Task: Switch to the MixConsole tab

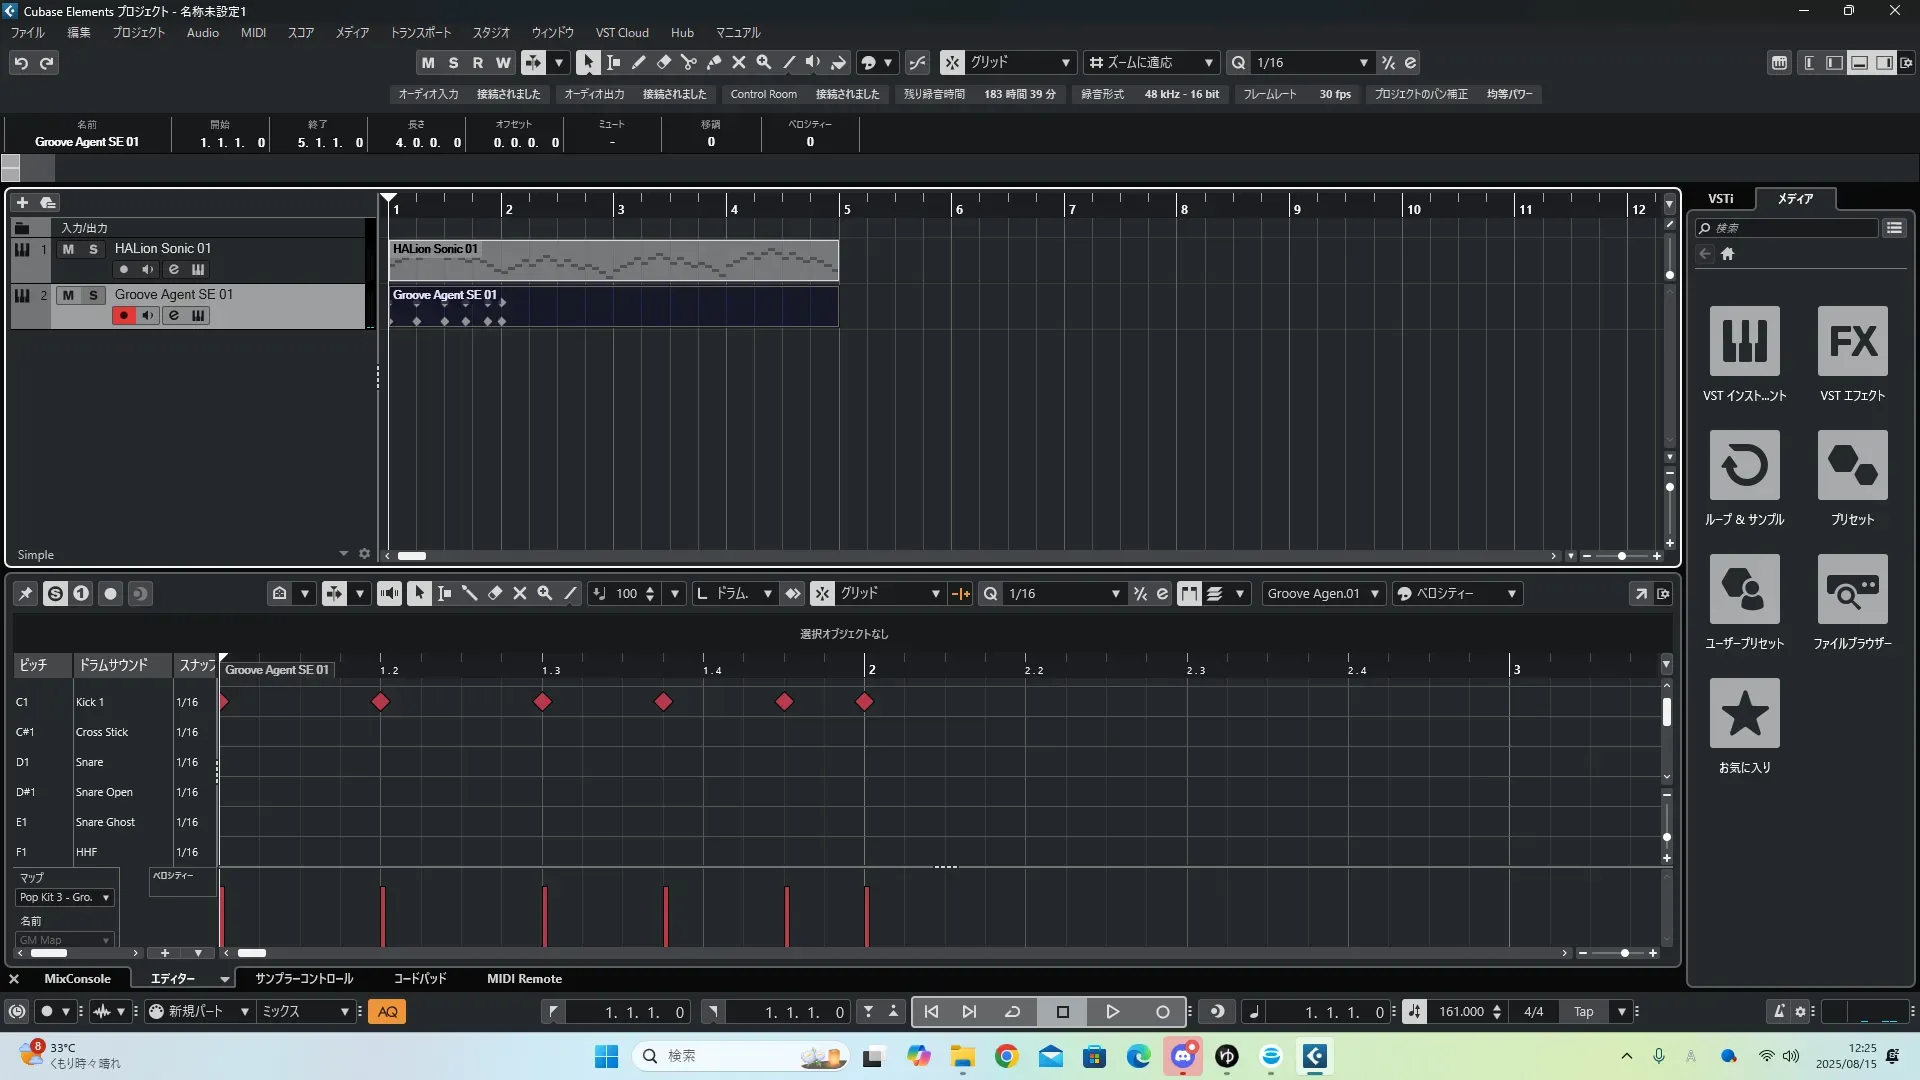Action: tap(77, 978)
